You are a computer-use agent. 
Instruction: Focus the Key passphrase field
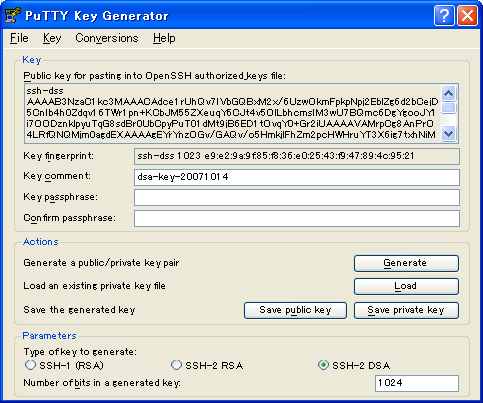297,198
